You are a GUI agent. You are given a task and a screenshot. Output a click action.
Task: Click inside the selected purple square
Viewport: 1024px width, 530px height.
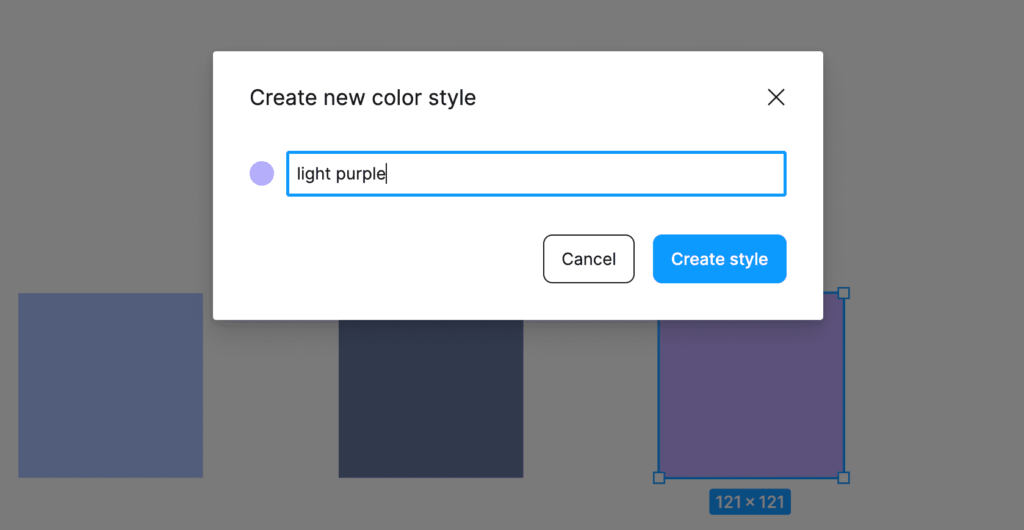pos(750,400)
